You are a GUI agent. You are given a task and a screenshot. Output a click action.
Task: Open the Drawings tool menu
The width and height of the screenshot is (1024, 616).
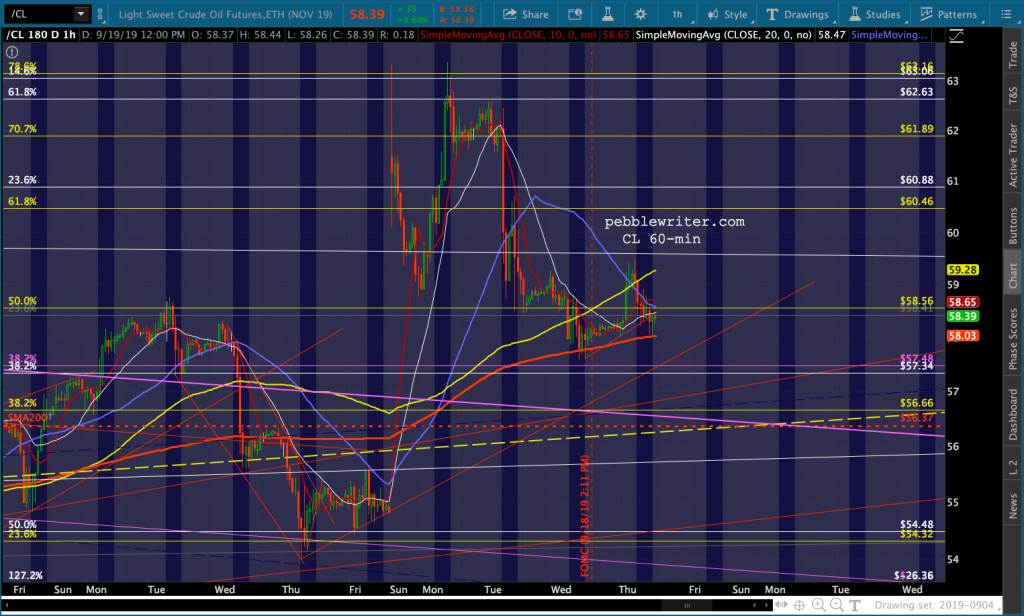pos(798,14)
